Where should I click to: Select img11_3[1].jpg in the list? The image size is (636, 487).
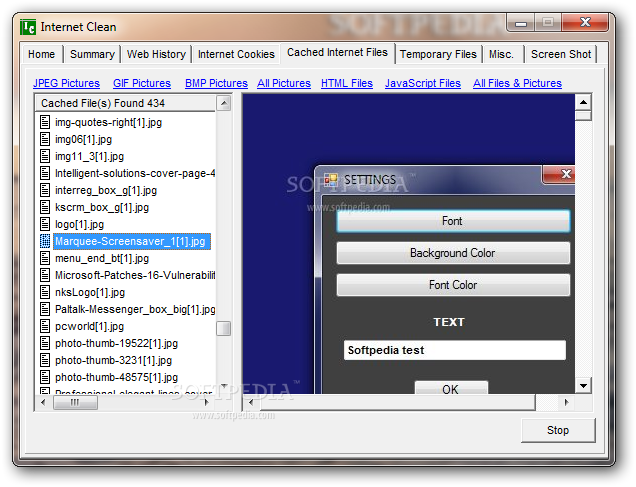click(90, 156)
